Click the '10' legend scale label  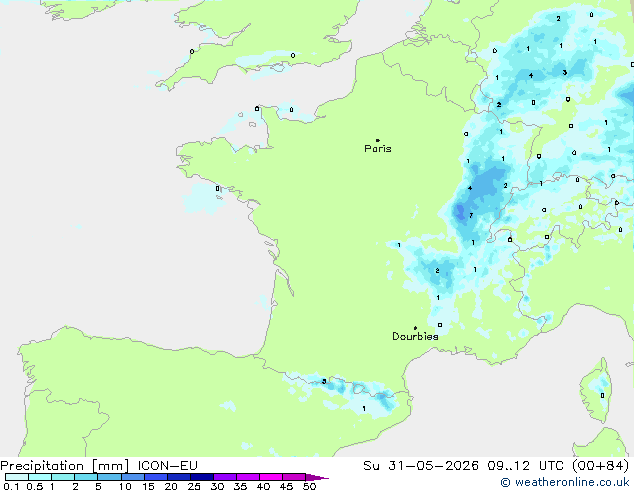tap(125, 486)
